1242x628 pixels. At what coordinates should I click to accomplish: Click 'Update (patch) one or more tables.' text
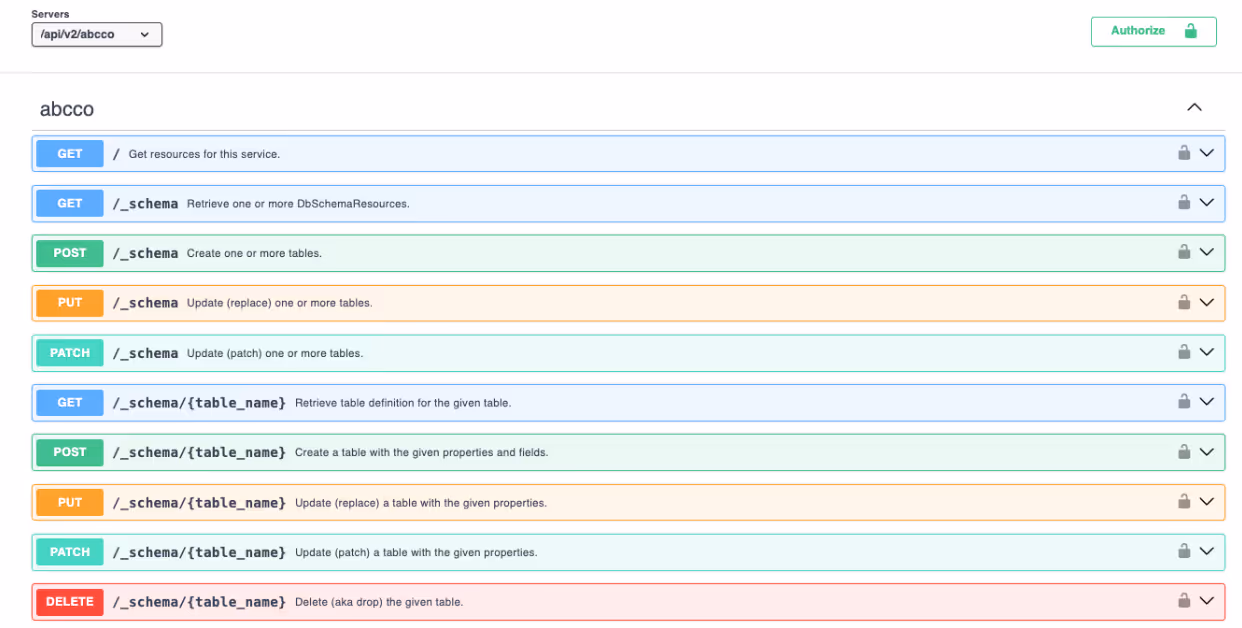275,353
